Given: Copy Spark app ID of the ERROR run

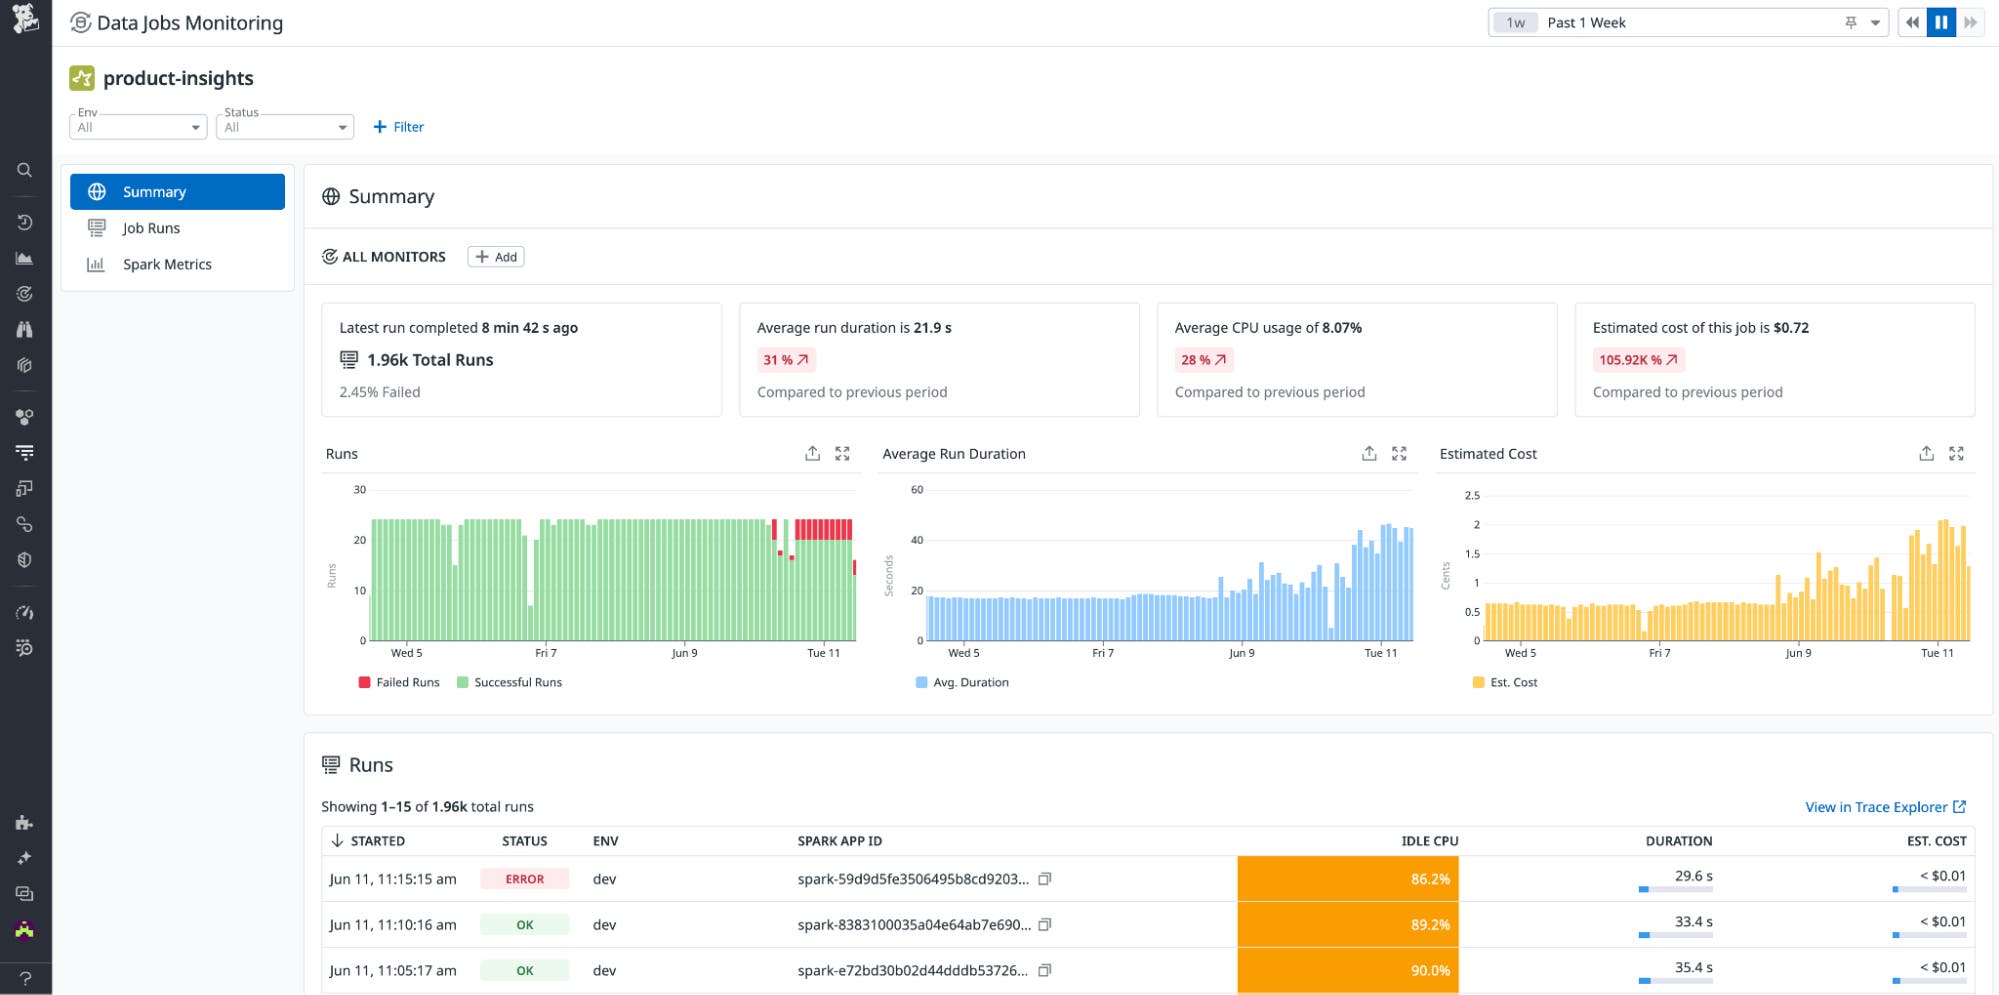Looking at the screenshot, I should 1045,879.
